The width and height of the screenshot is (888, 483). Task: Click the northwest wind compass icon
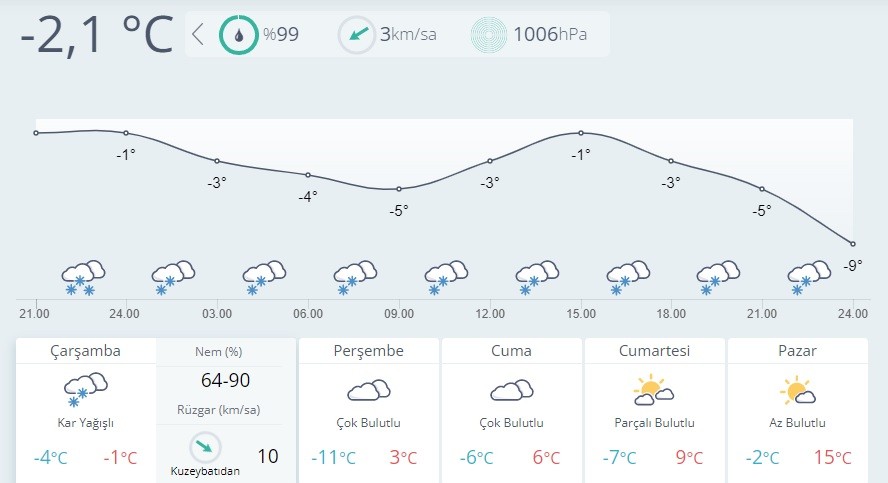(205, 446)
